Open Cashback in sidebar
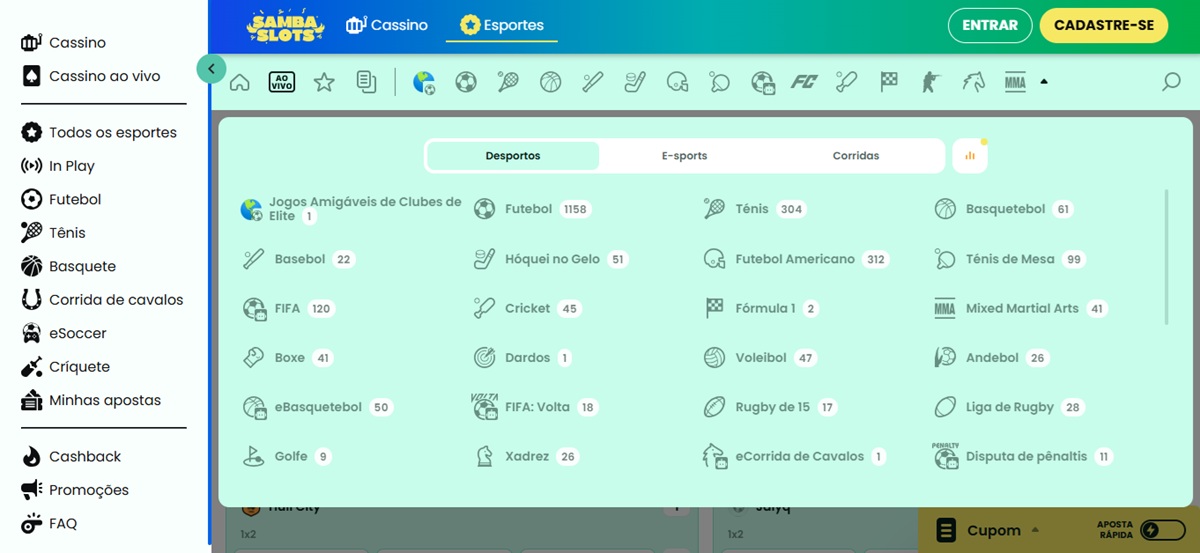The height and width of the screenshot is (553, 1200). point(70,456)
